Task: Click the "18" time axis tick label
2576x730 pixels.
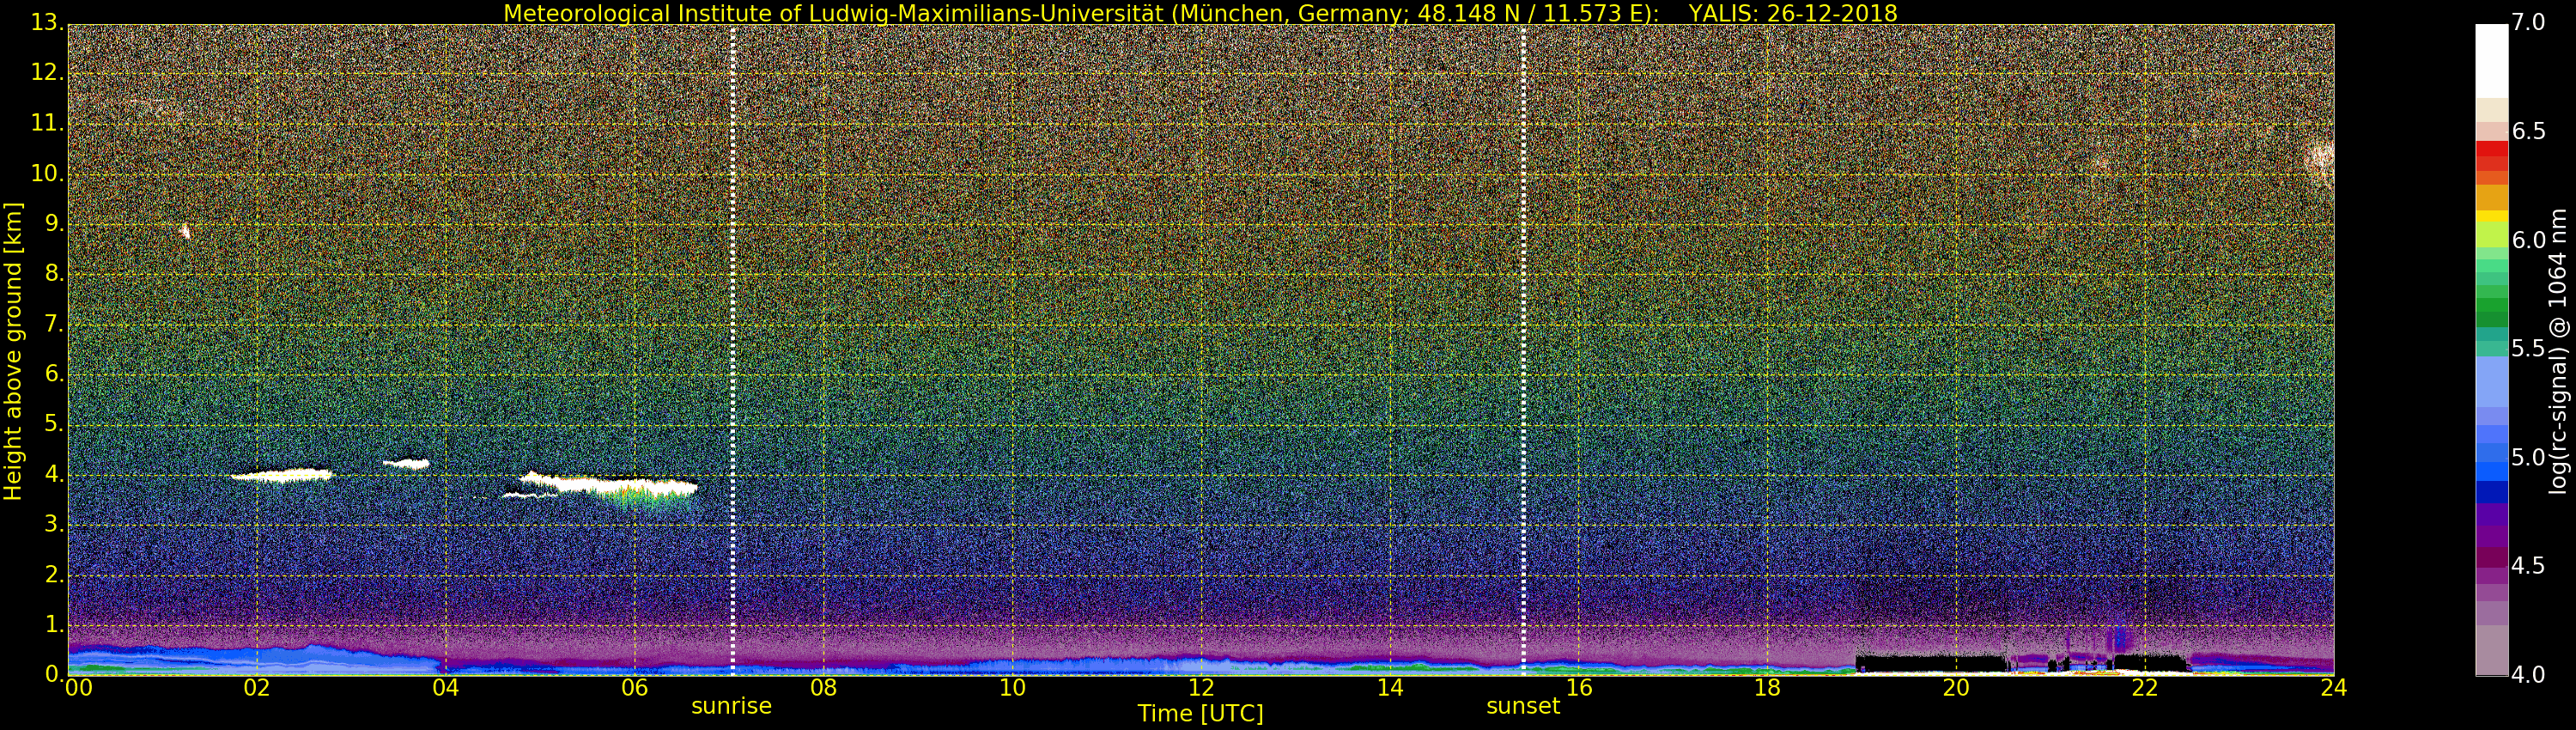Action: pyautogui.click(x=1767, y=688)
